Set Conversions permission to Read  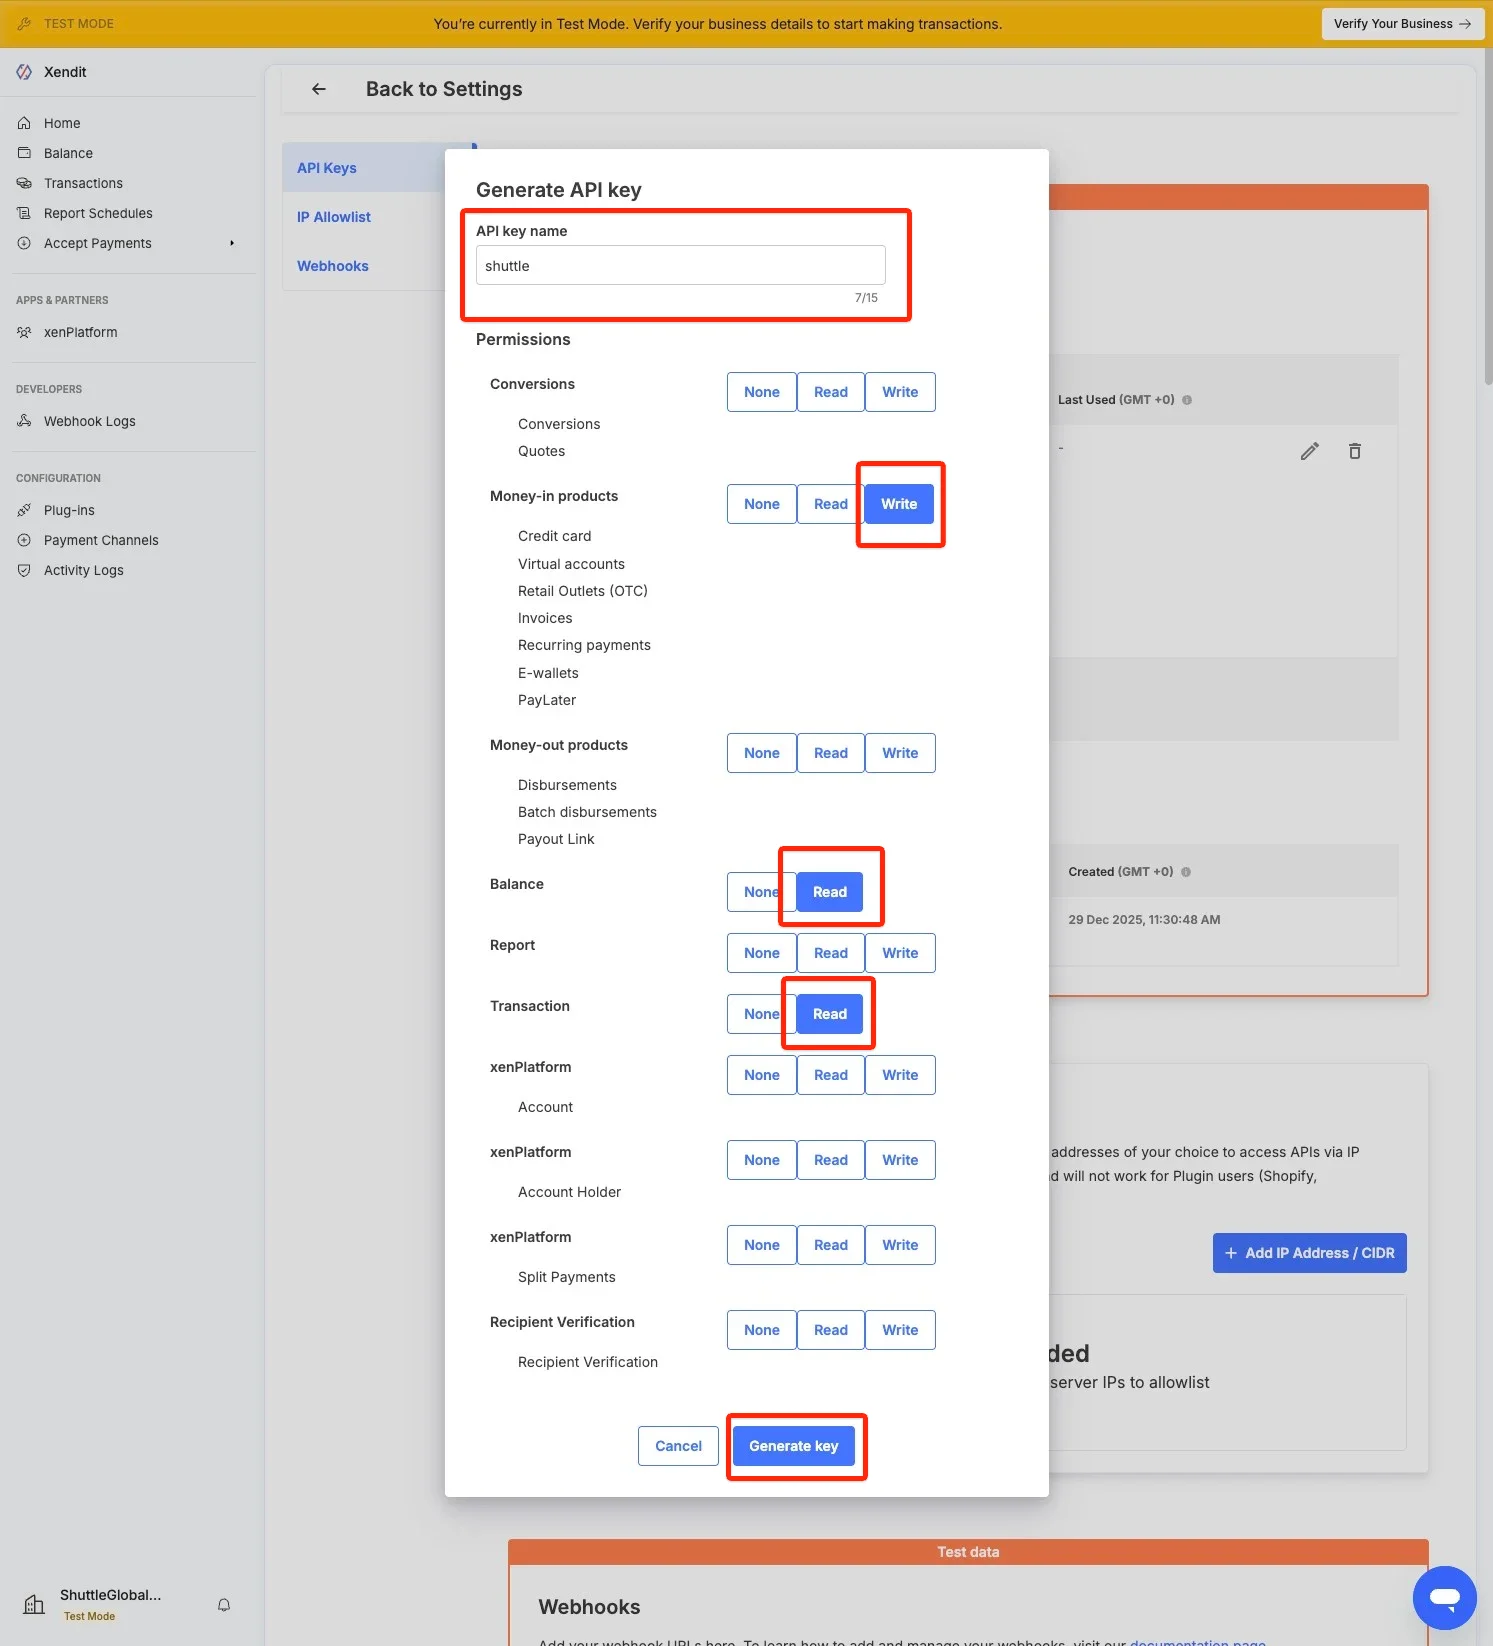830,392
